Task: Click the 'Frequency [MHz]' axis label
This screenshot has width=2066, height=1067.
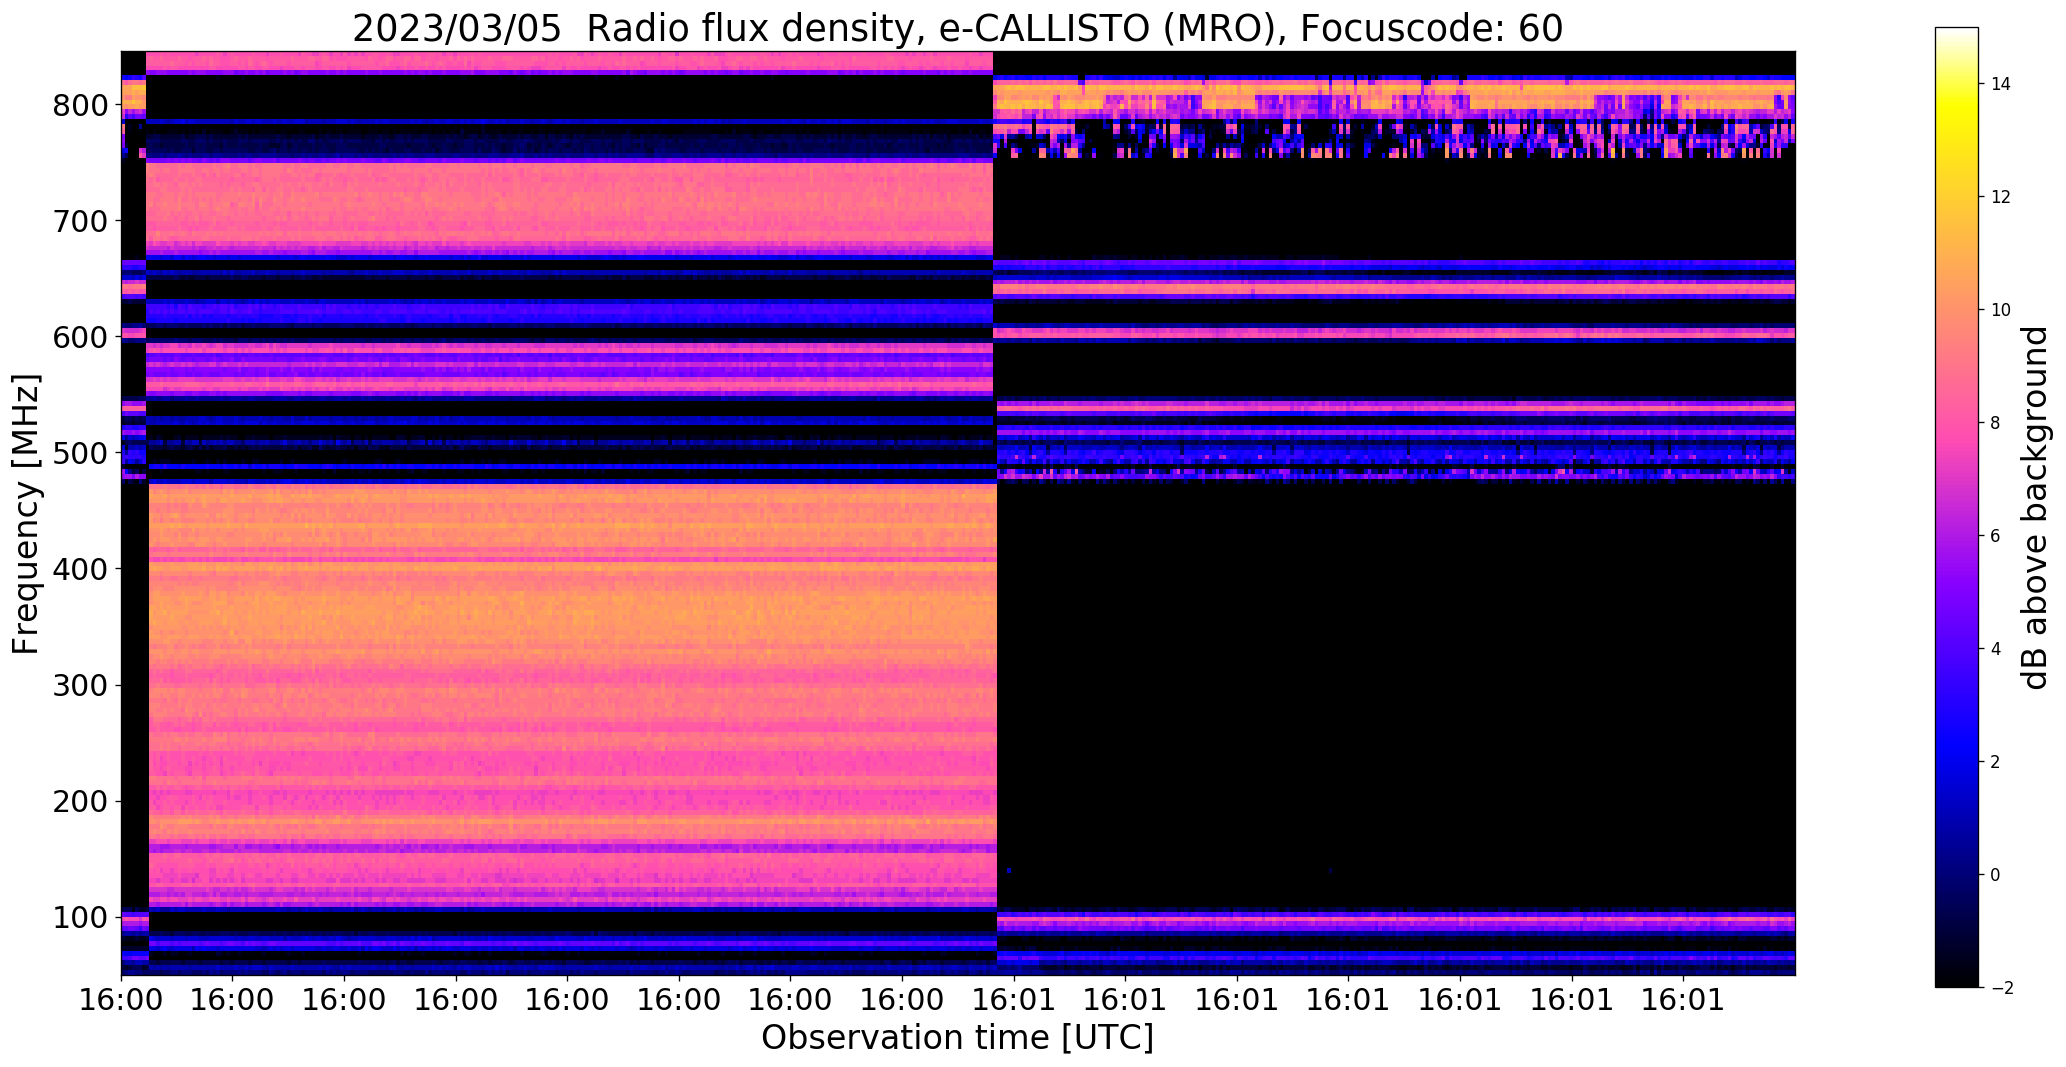Action: click(26, 514)
